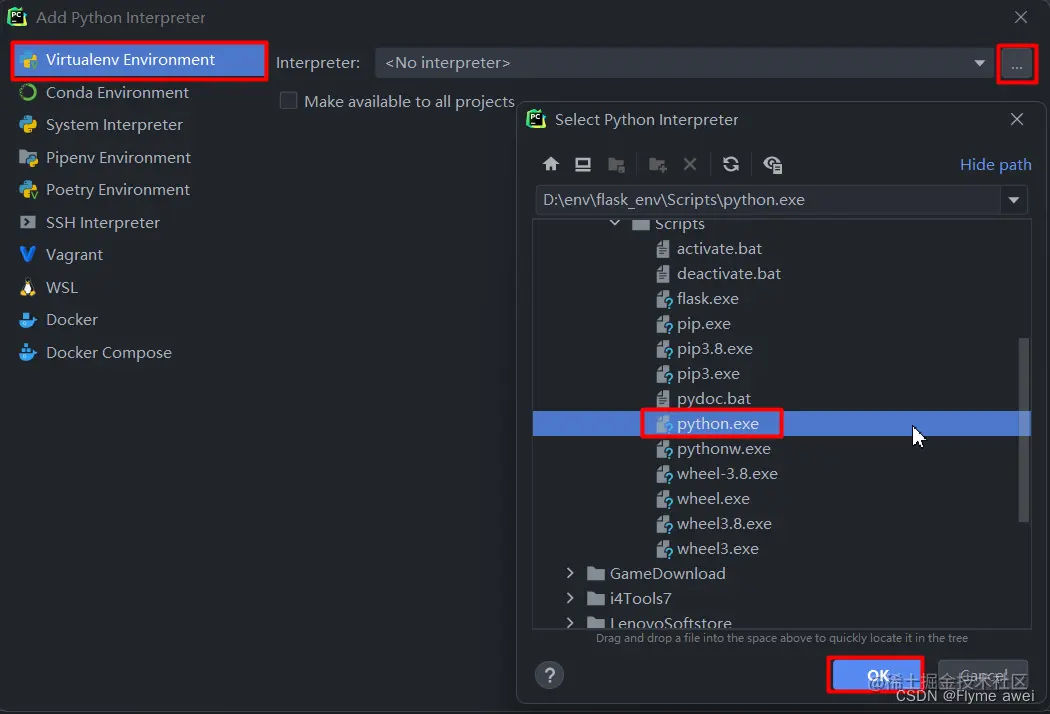This screenshot has width=1050, height=714.
Task: Select deactivate.bat in the tree
Action: coord(729,274)
